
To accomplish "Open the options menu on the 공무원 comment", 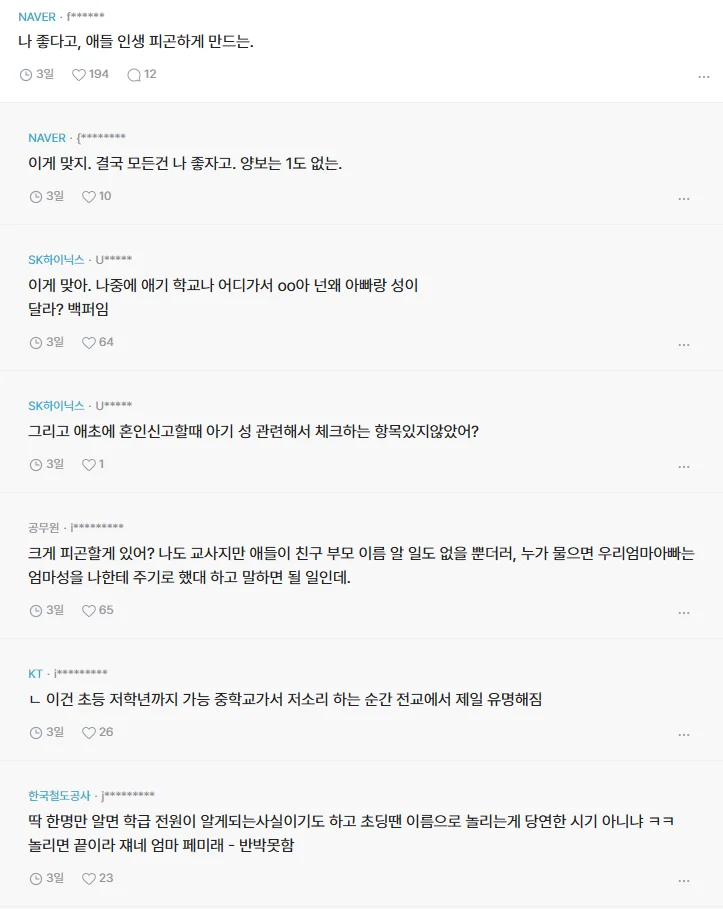I will (684, 612).
